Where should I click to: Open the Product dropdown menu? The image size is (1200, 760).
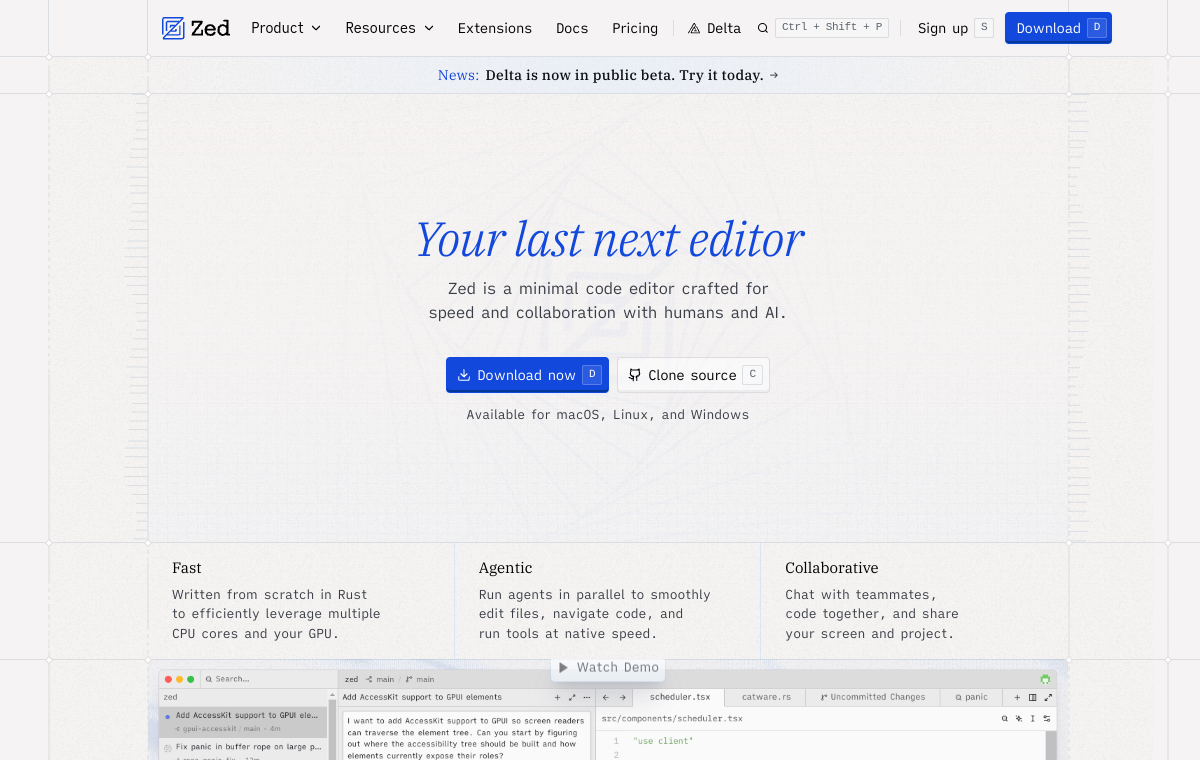point(286,28)
